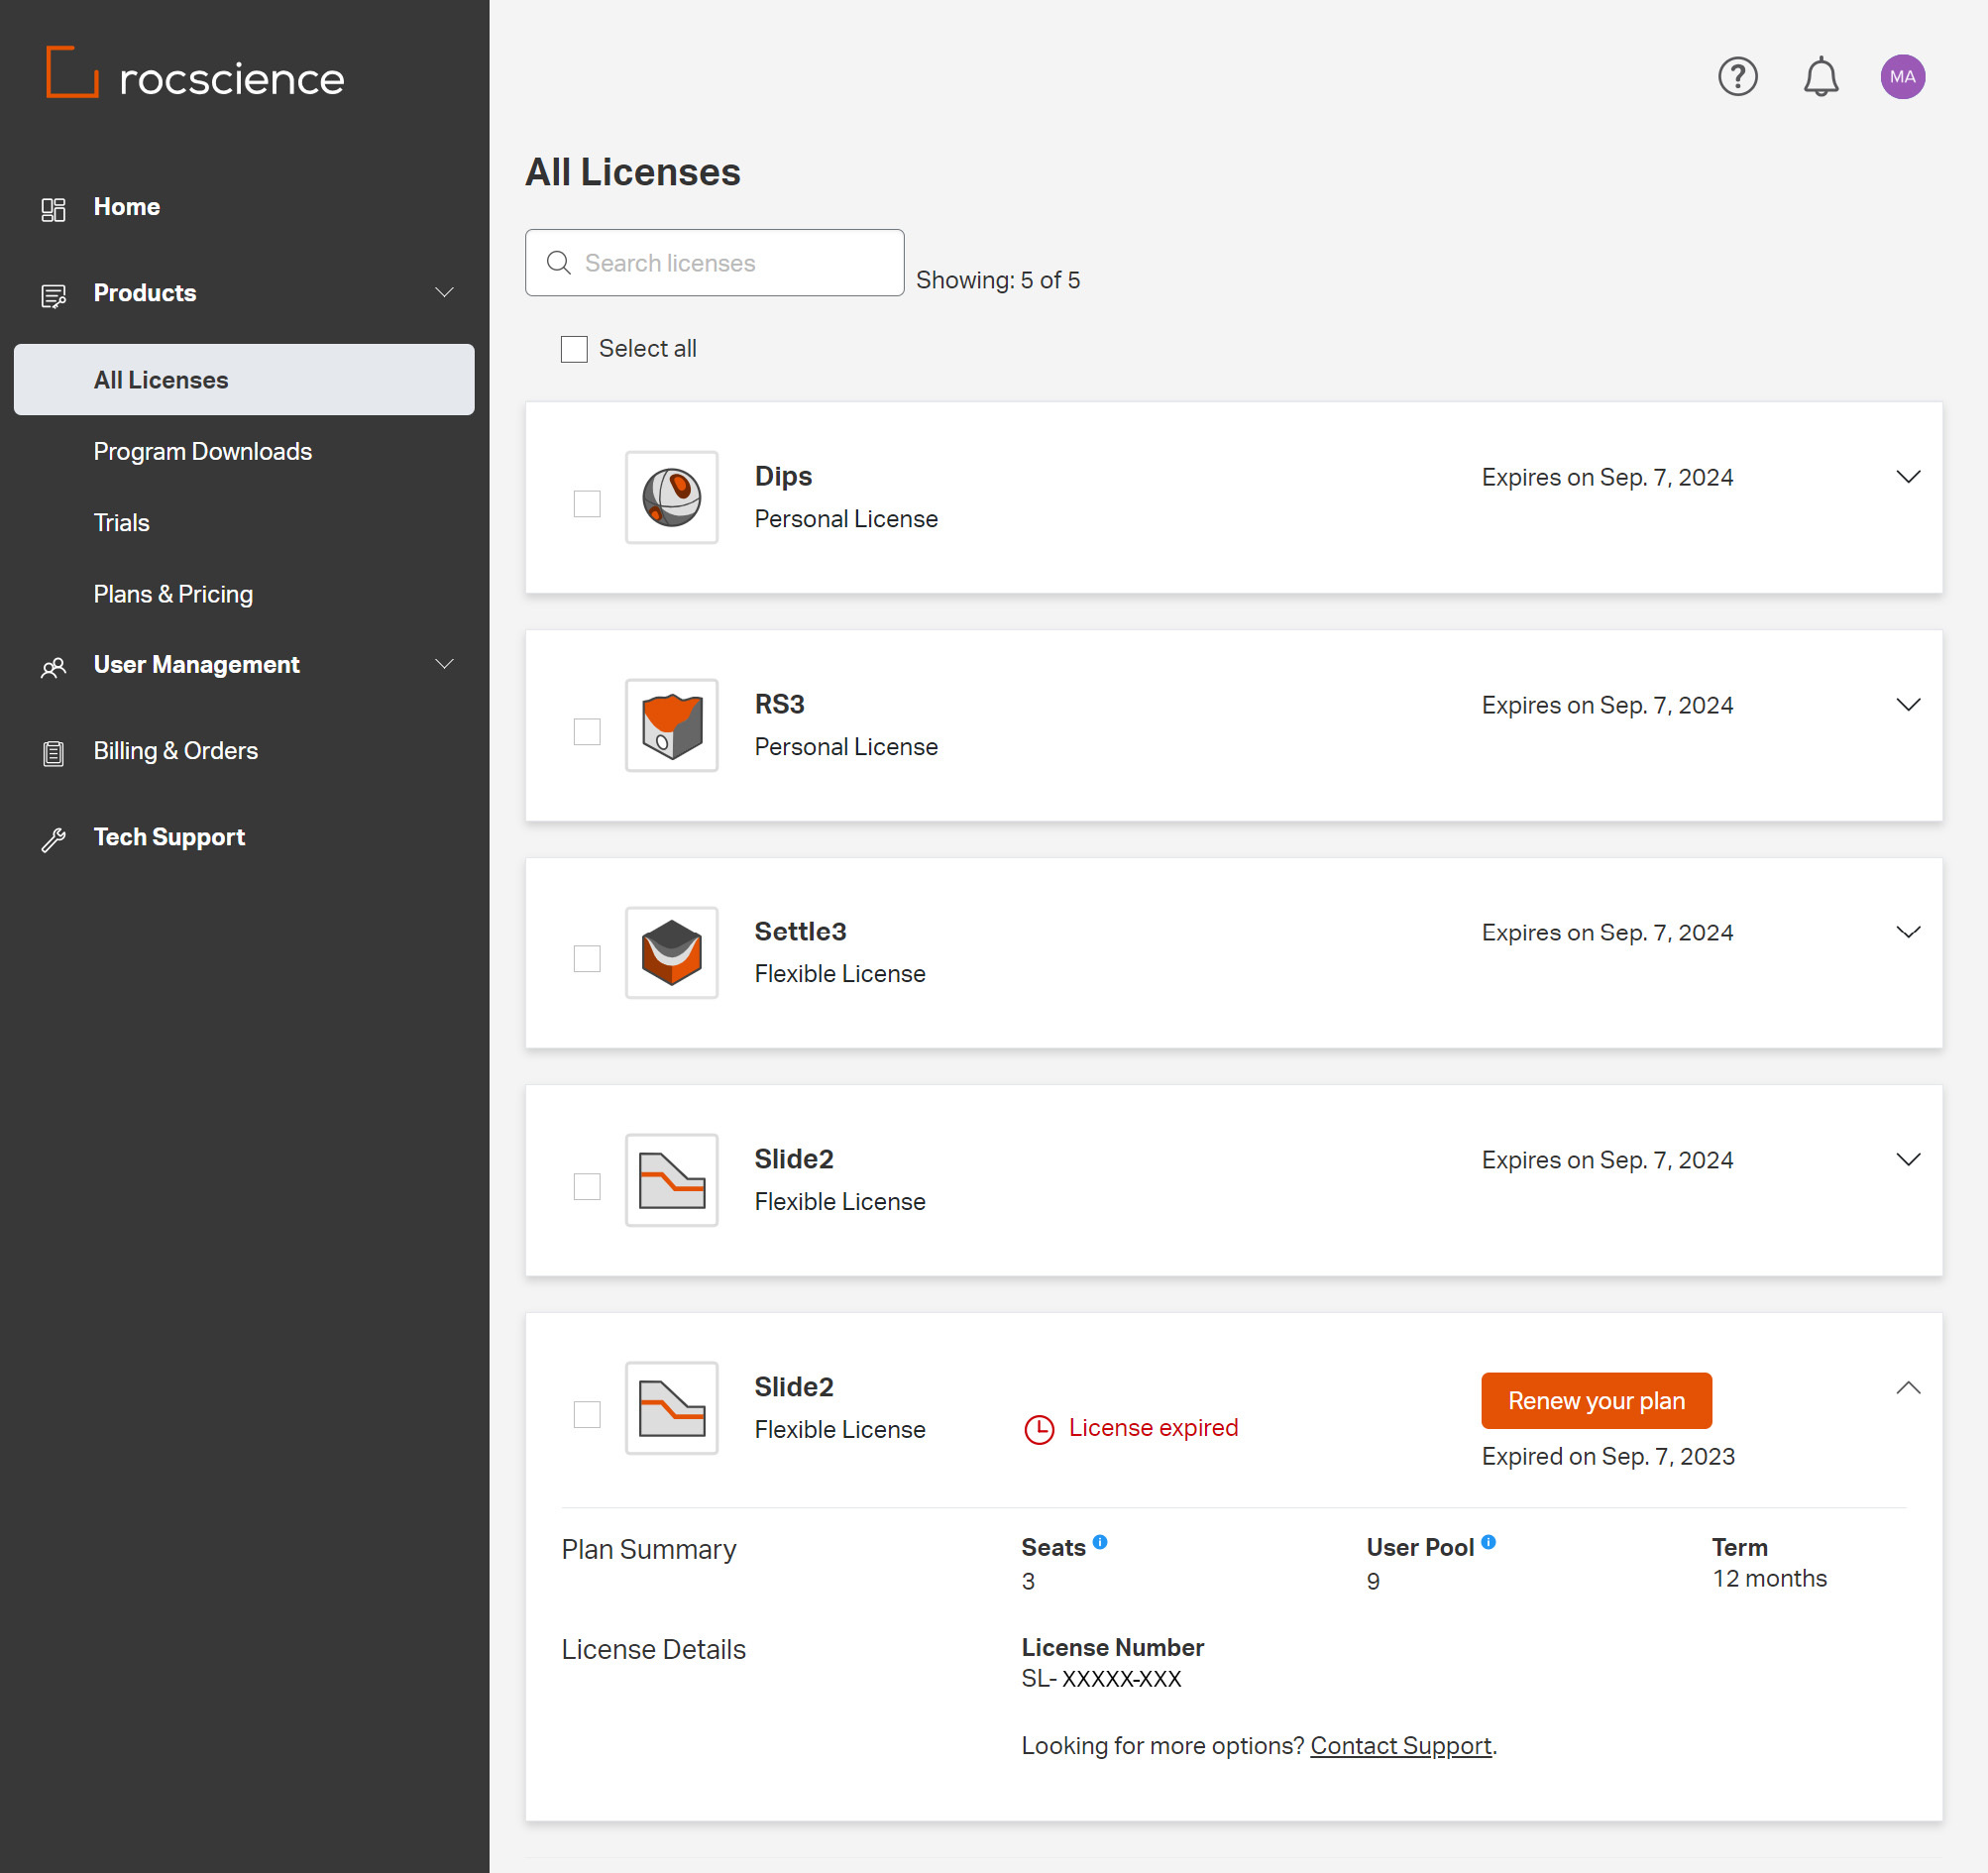This screenshot has width=1988, height=1873.
Task: Click the License Details label
Action: click(x=654, y=1650)
